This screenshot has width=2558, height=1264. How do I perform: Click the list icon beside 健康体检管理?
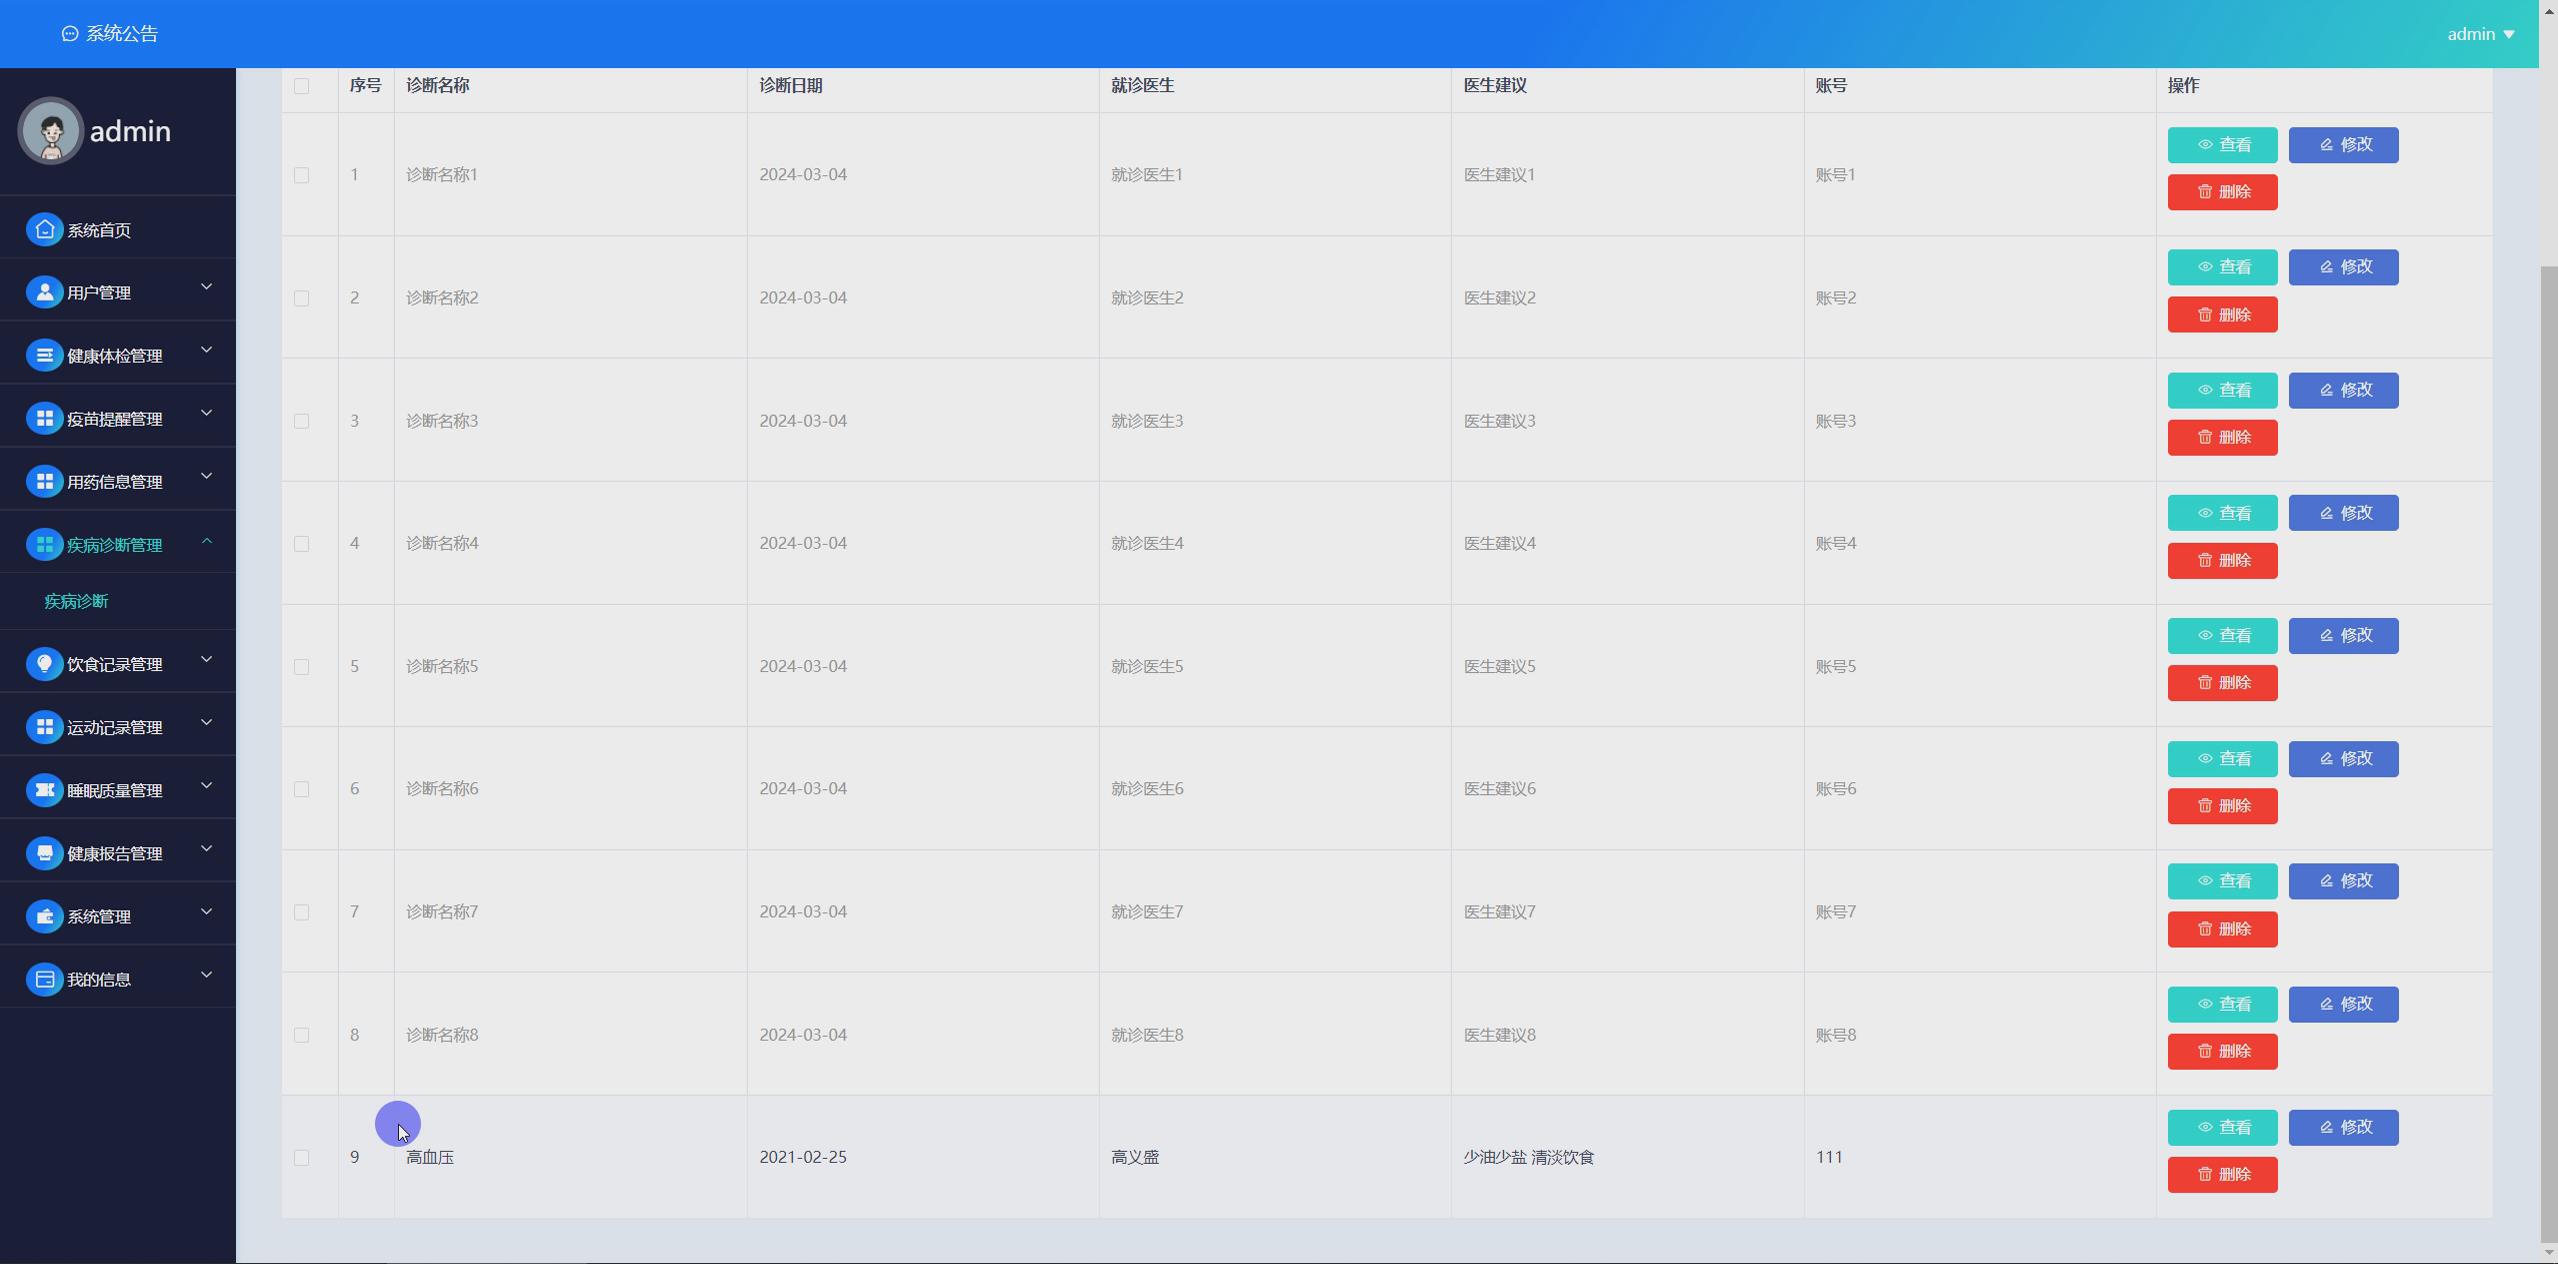pos(44,356)
